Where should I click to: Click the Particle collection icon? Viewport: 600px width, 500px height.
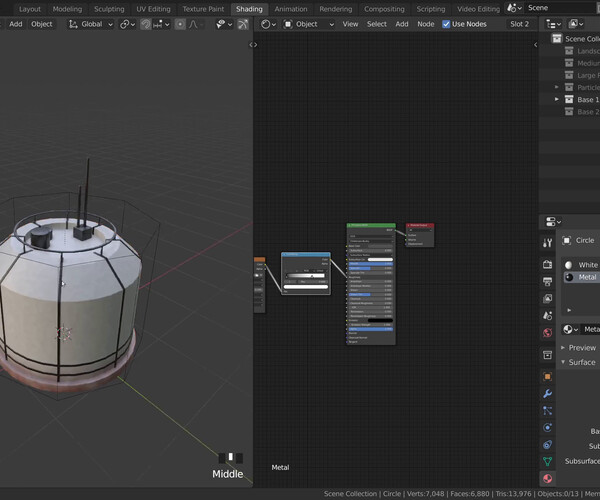pyautogui.click(x=569, y=87)
